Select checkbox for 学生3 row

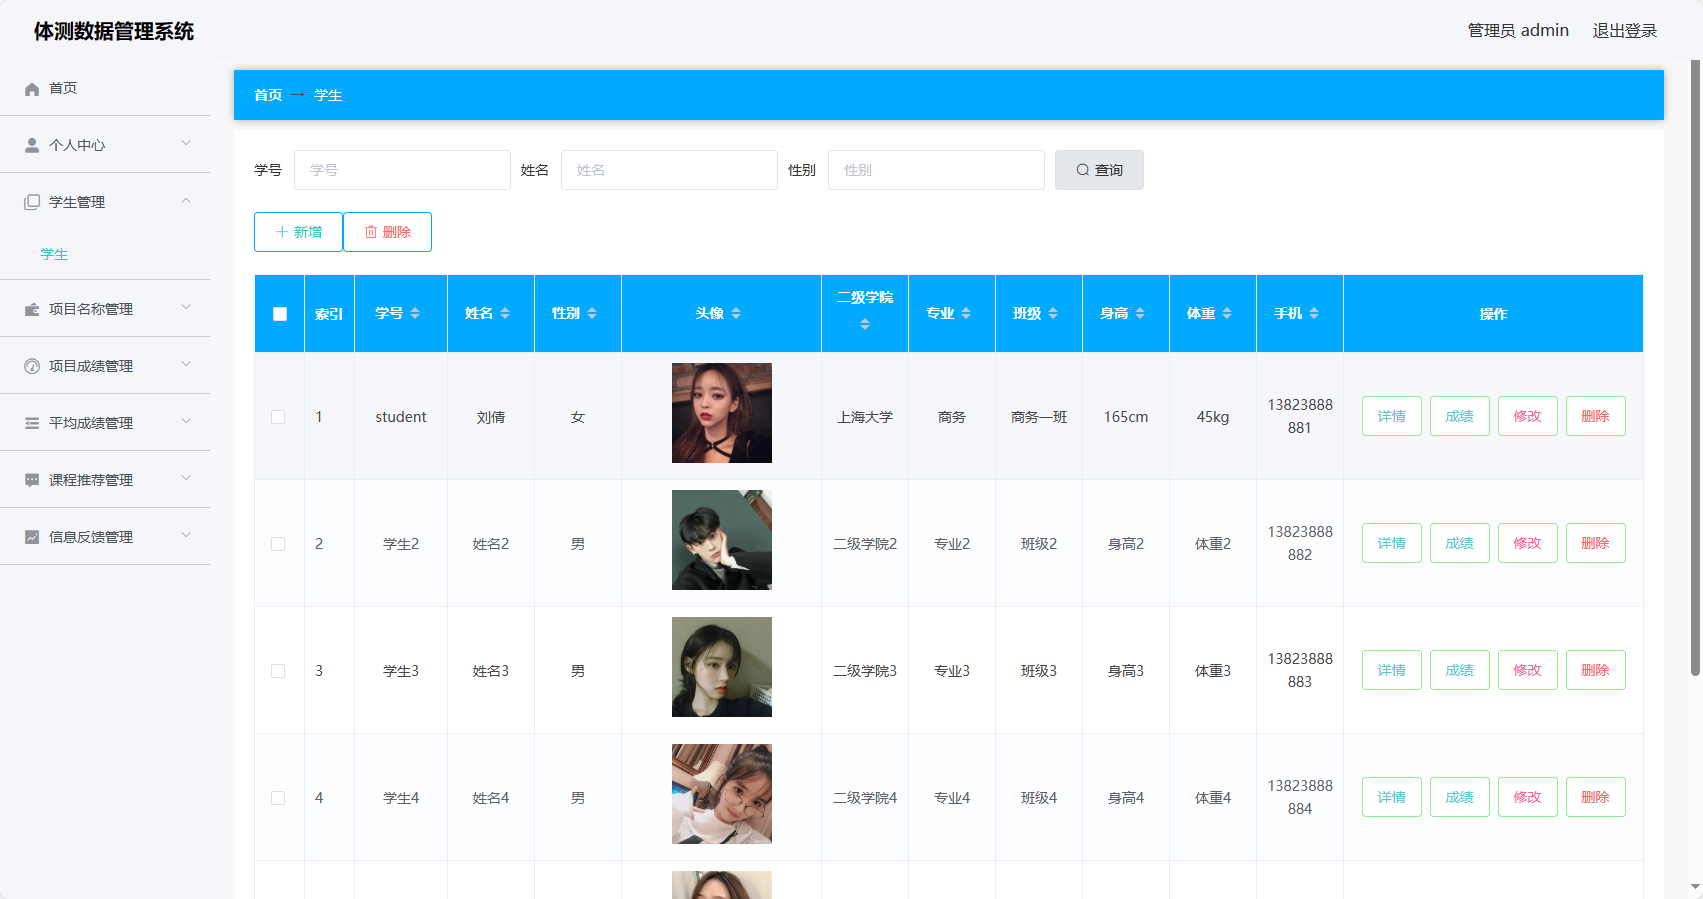[278, 671]
